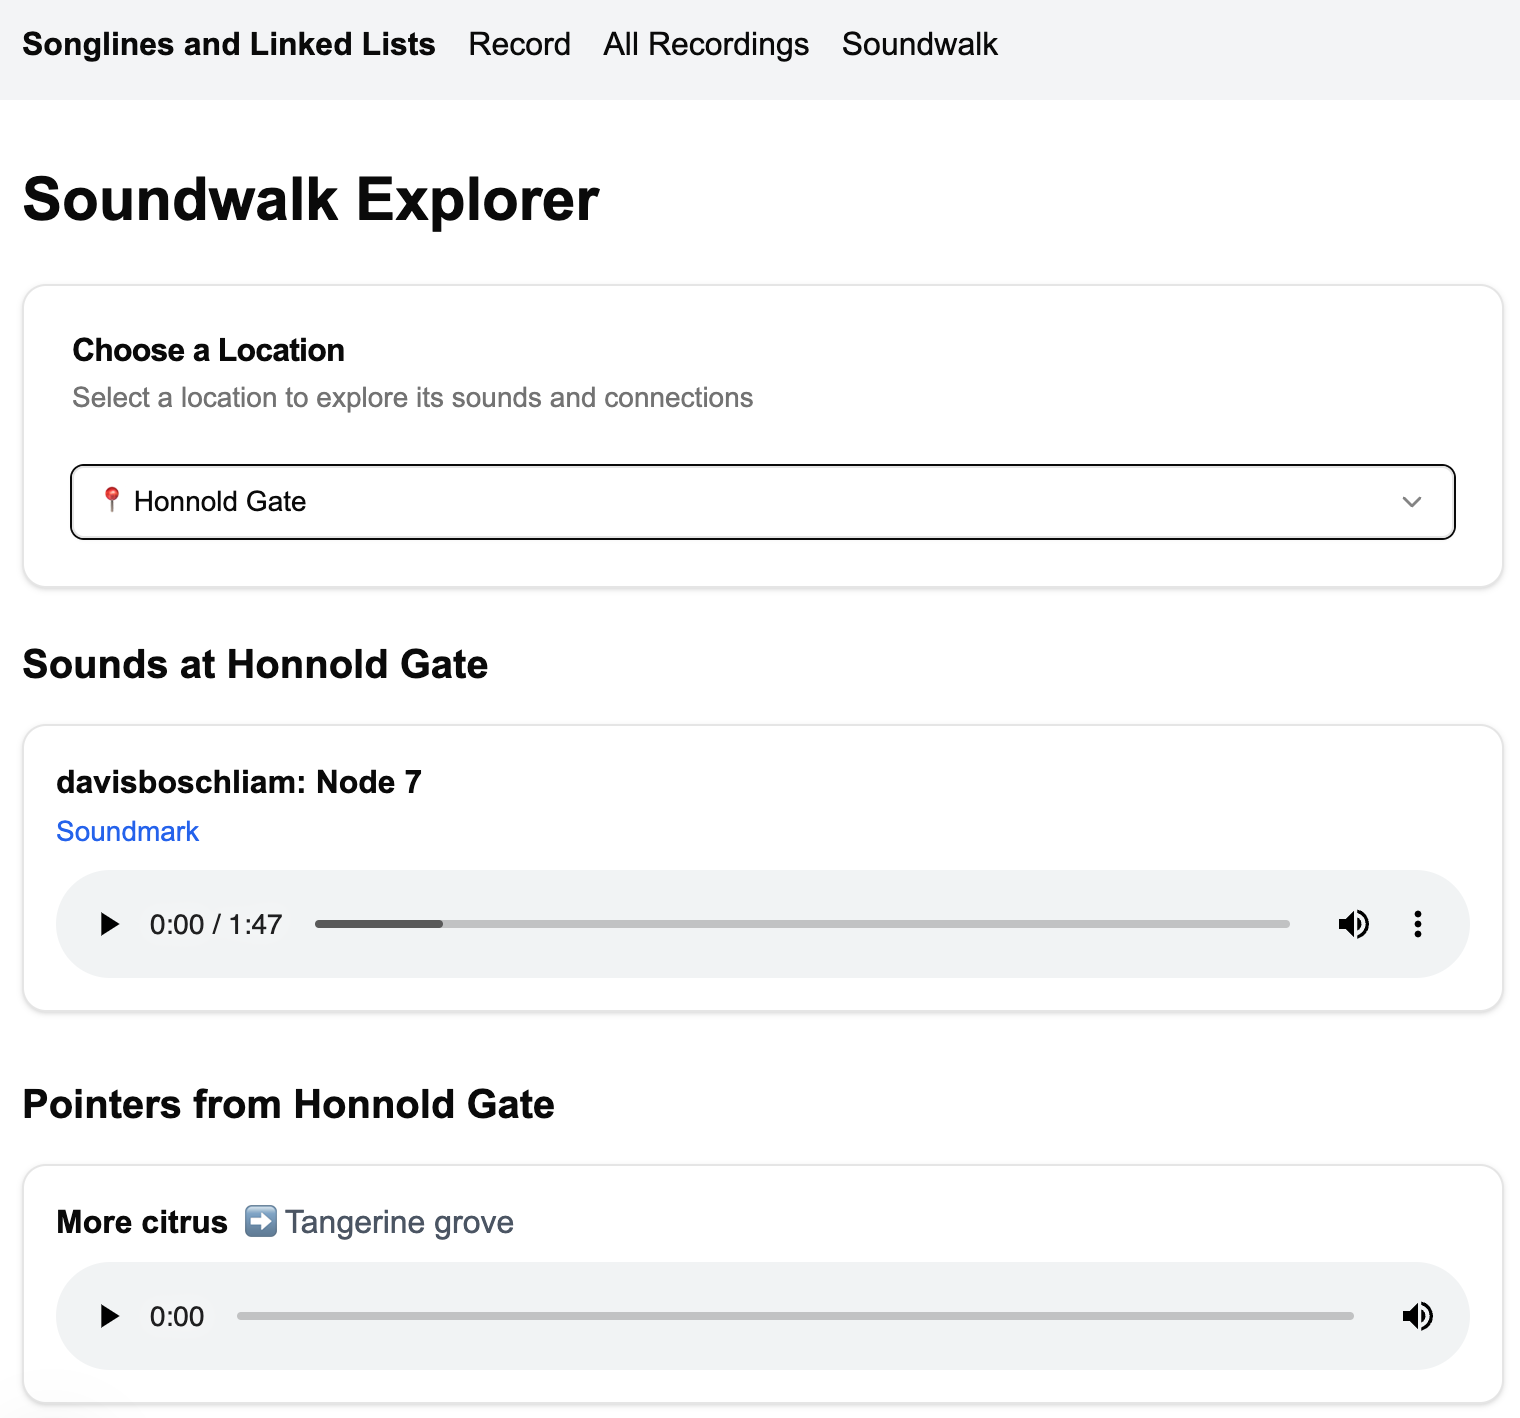This screenshot has height=1418, width=1520.
Task: Click the Choose a Location heading
Action: (x=209, y=350)
